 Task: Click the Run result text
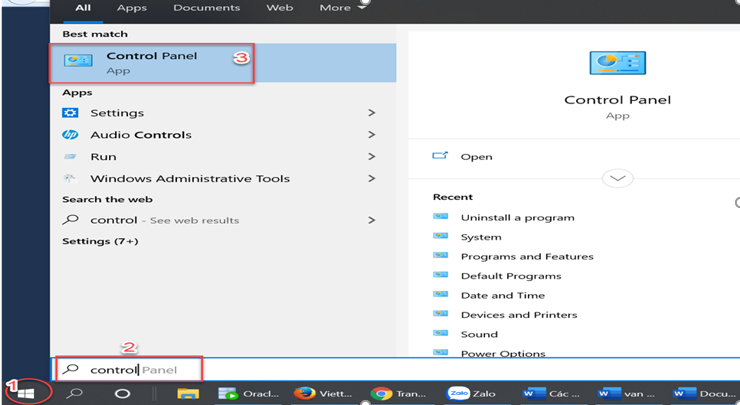pyautogui.click(x=103, y=157)
